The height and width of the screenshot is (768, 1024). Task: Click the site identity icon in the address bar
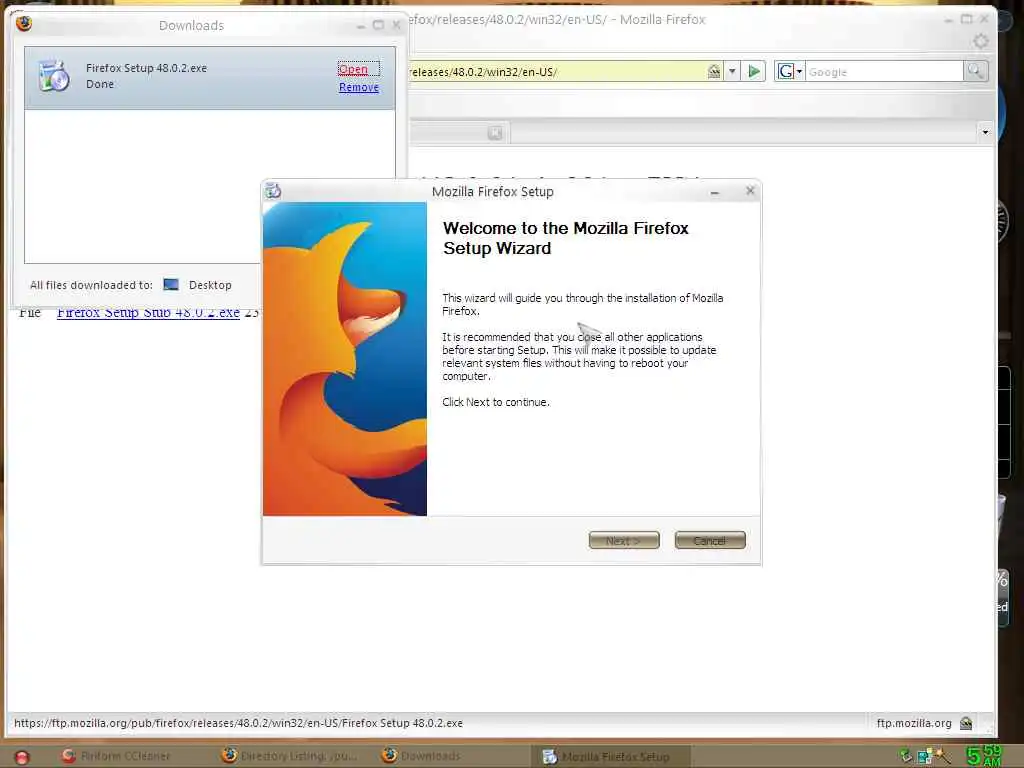[x=714, y=71]
